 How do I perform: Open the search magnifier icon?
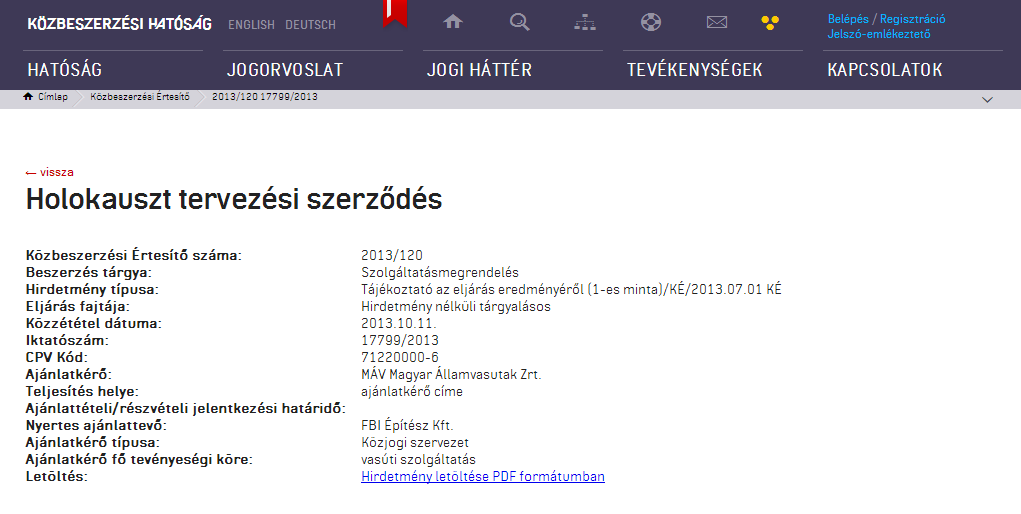(x=519, y=22)
